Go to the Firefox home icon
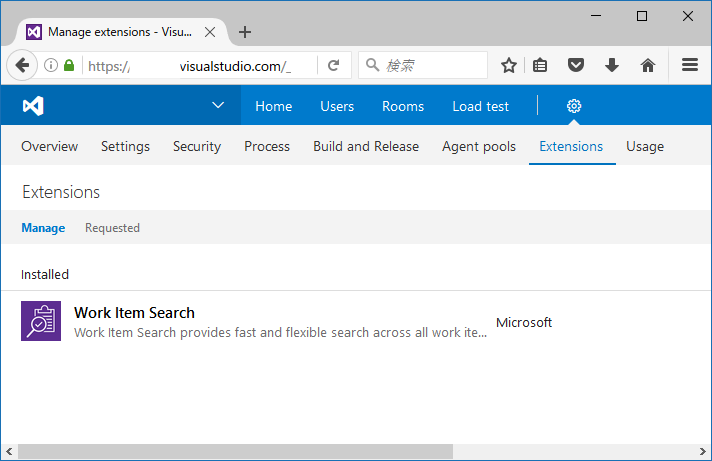Image resolution: width=712 pixels, height=461 pixels. pos(648,66)
